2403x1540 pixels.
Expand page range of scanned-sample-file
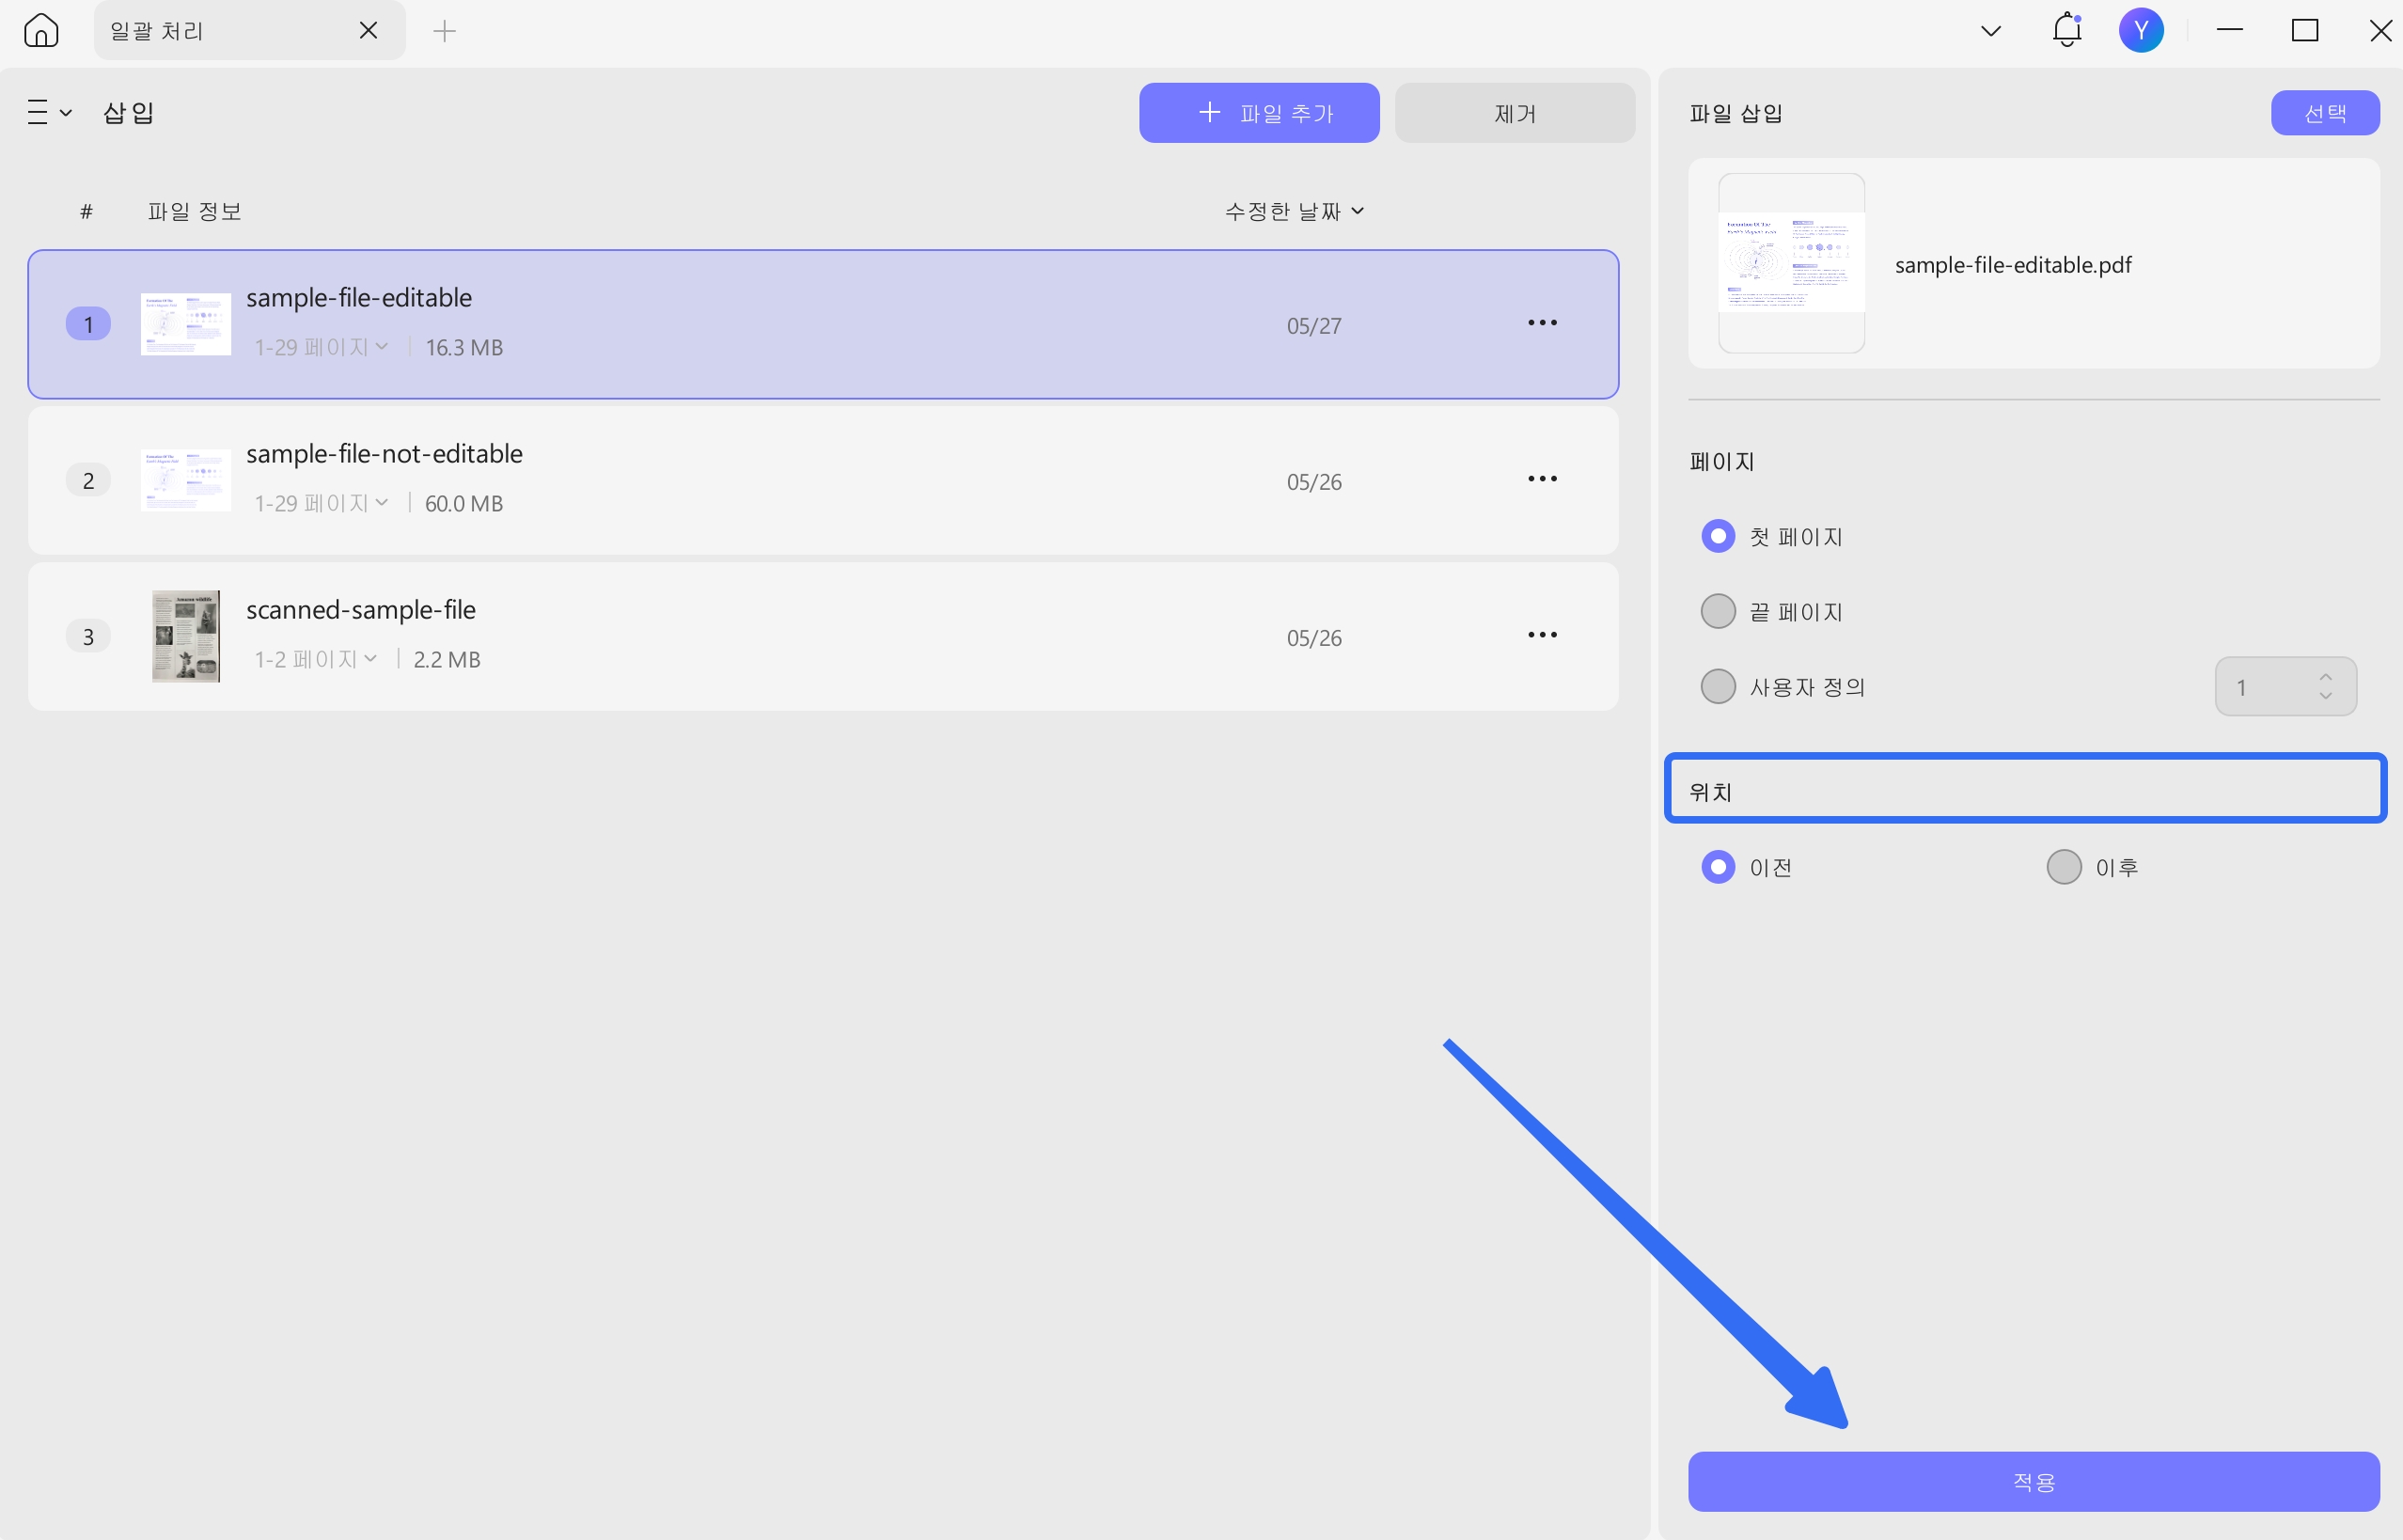pyautogui.click(x=316, y=659)
